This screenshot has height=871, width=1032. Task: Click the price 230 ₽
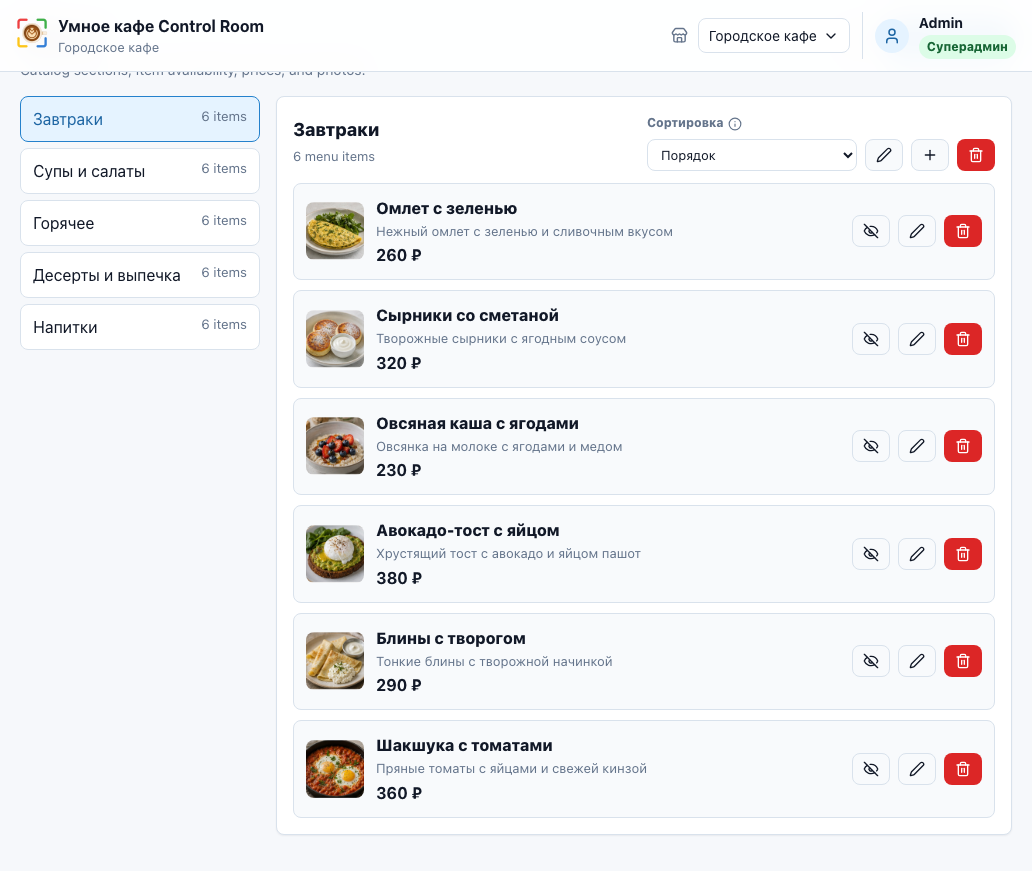pyautogui.click(x=398, y=471)
